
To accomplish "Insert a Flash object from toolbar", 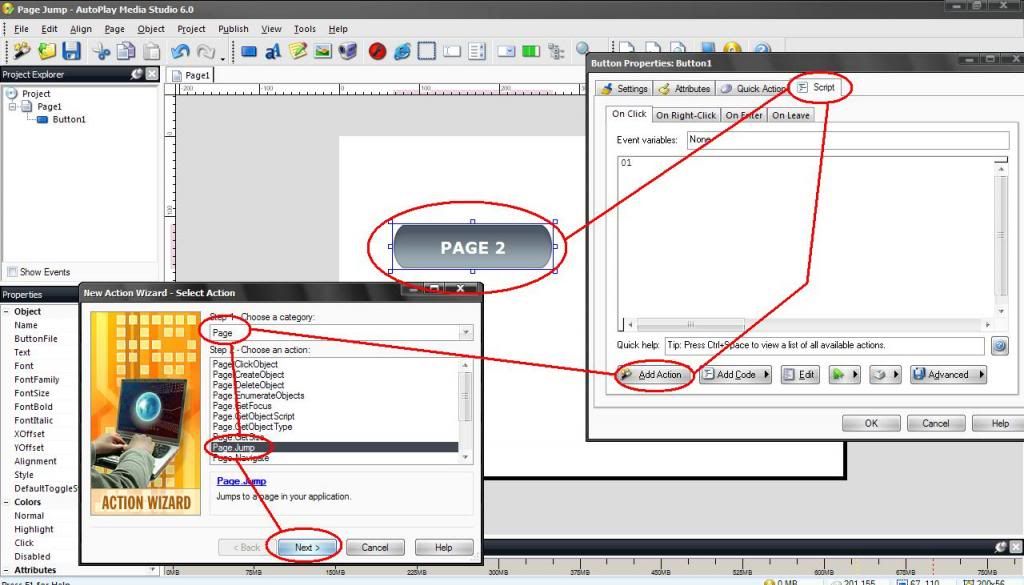I will [377, 51].
